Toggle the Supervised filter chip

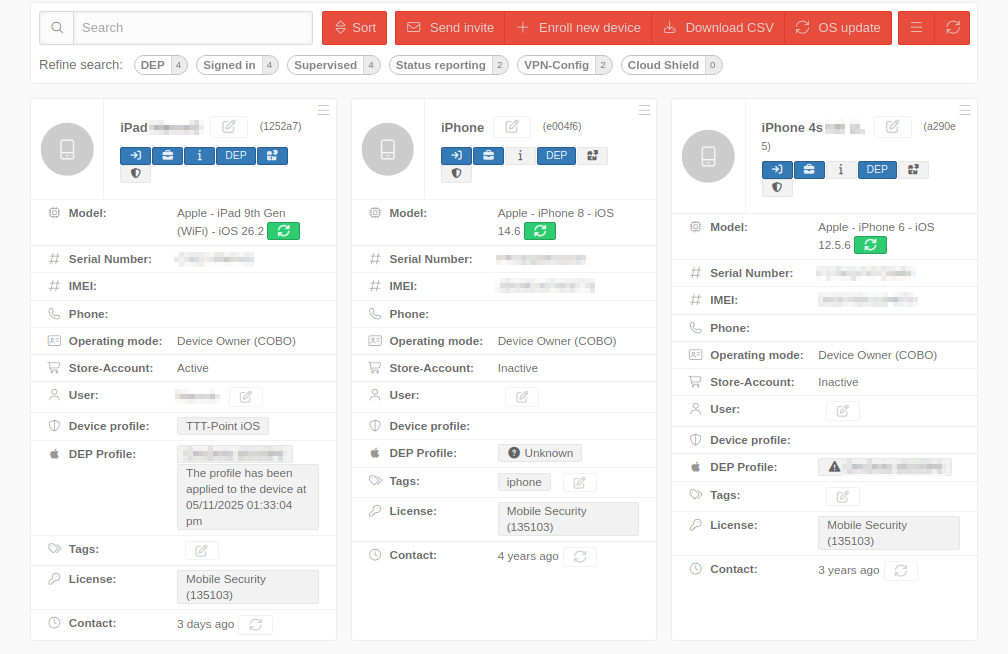pos(333,65)
